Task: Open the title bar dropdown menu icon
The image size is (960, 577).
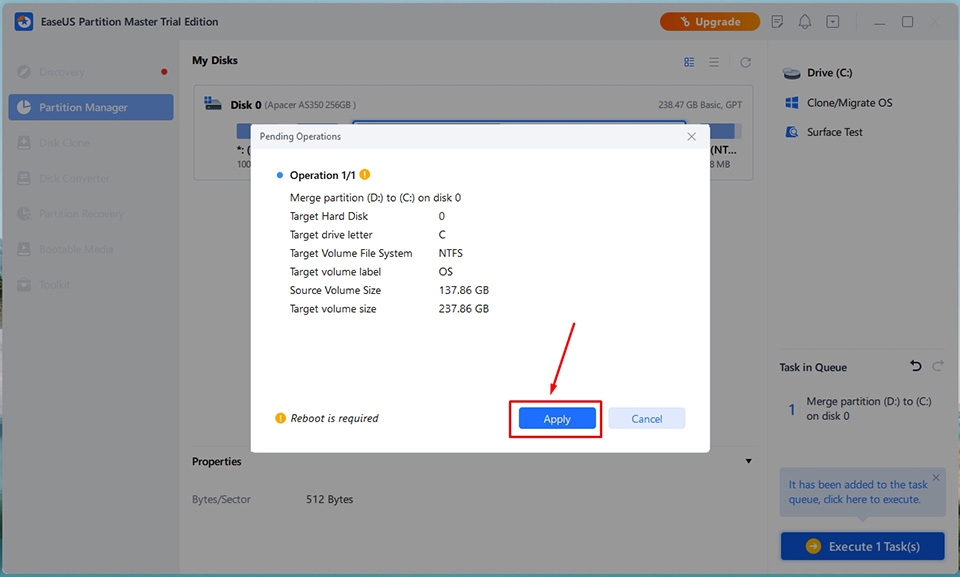Action: click(833, 22)
